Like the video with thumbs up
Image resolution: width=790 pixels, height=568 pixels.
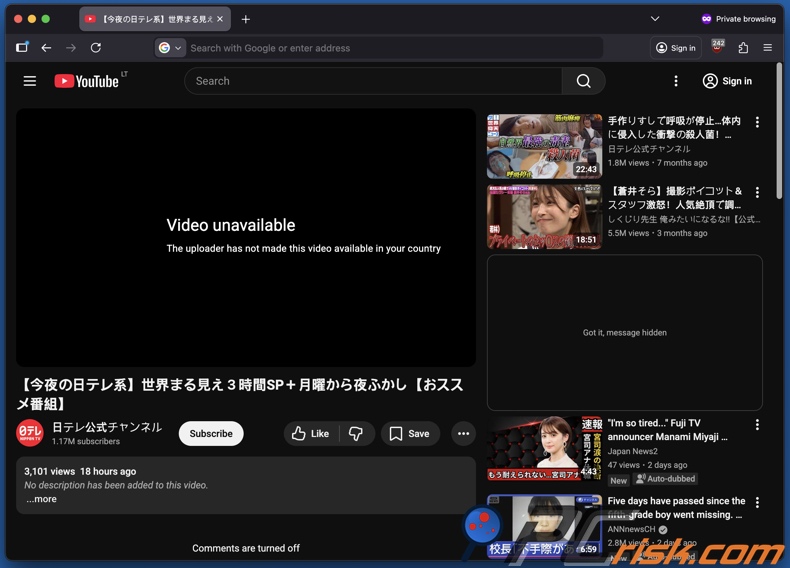click(310, 433)
